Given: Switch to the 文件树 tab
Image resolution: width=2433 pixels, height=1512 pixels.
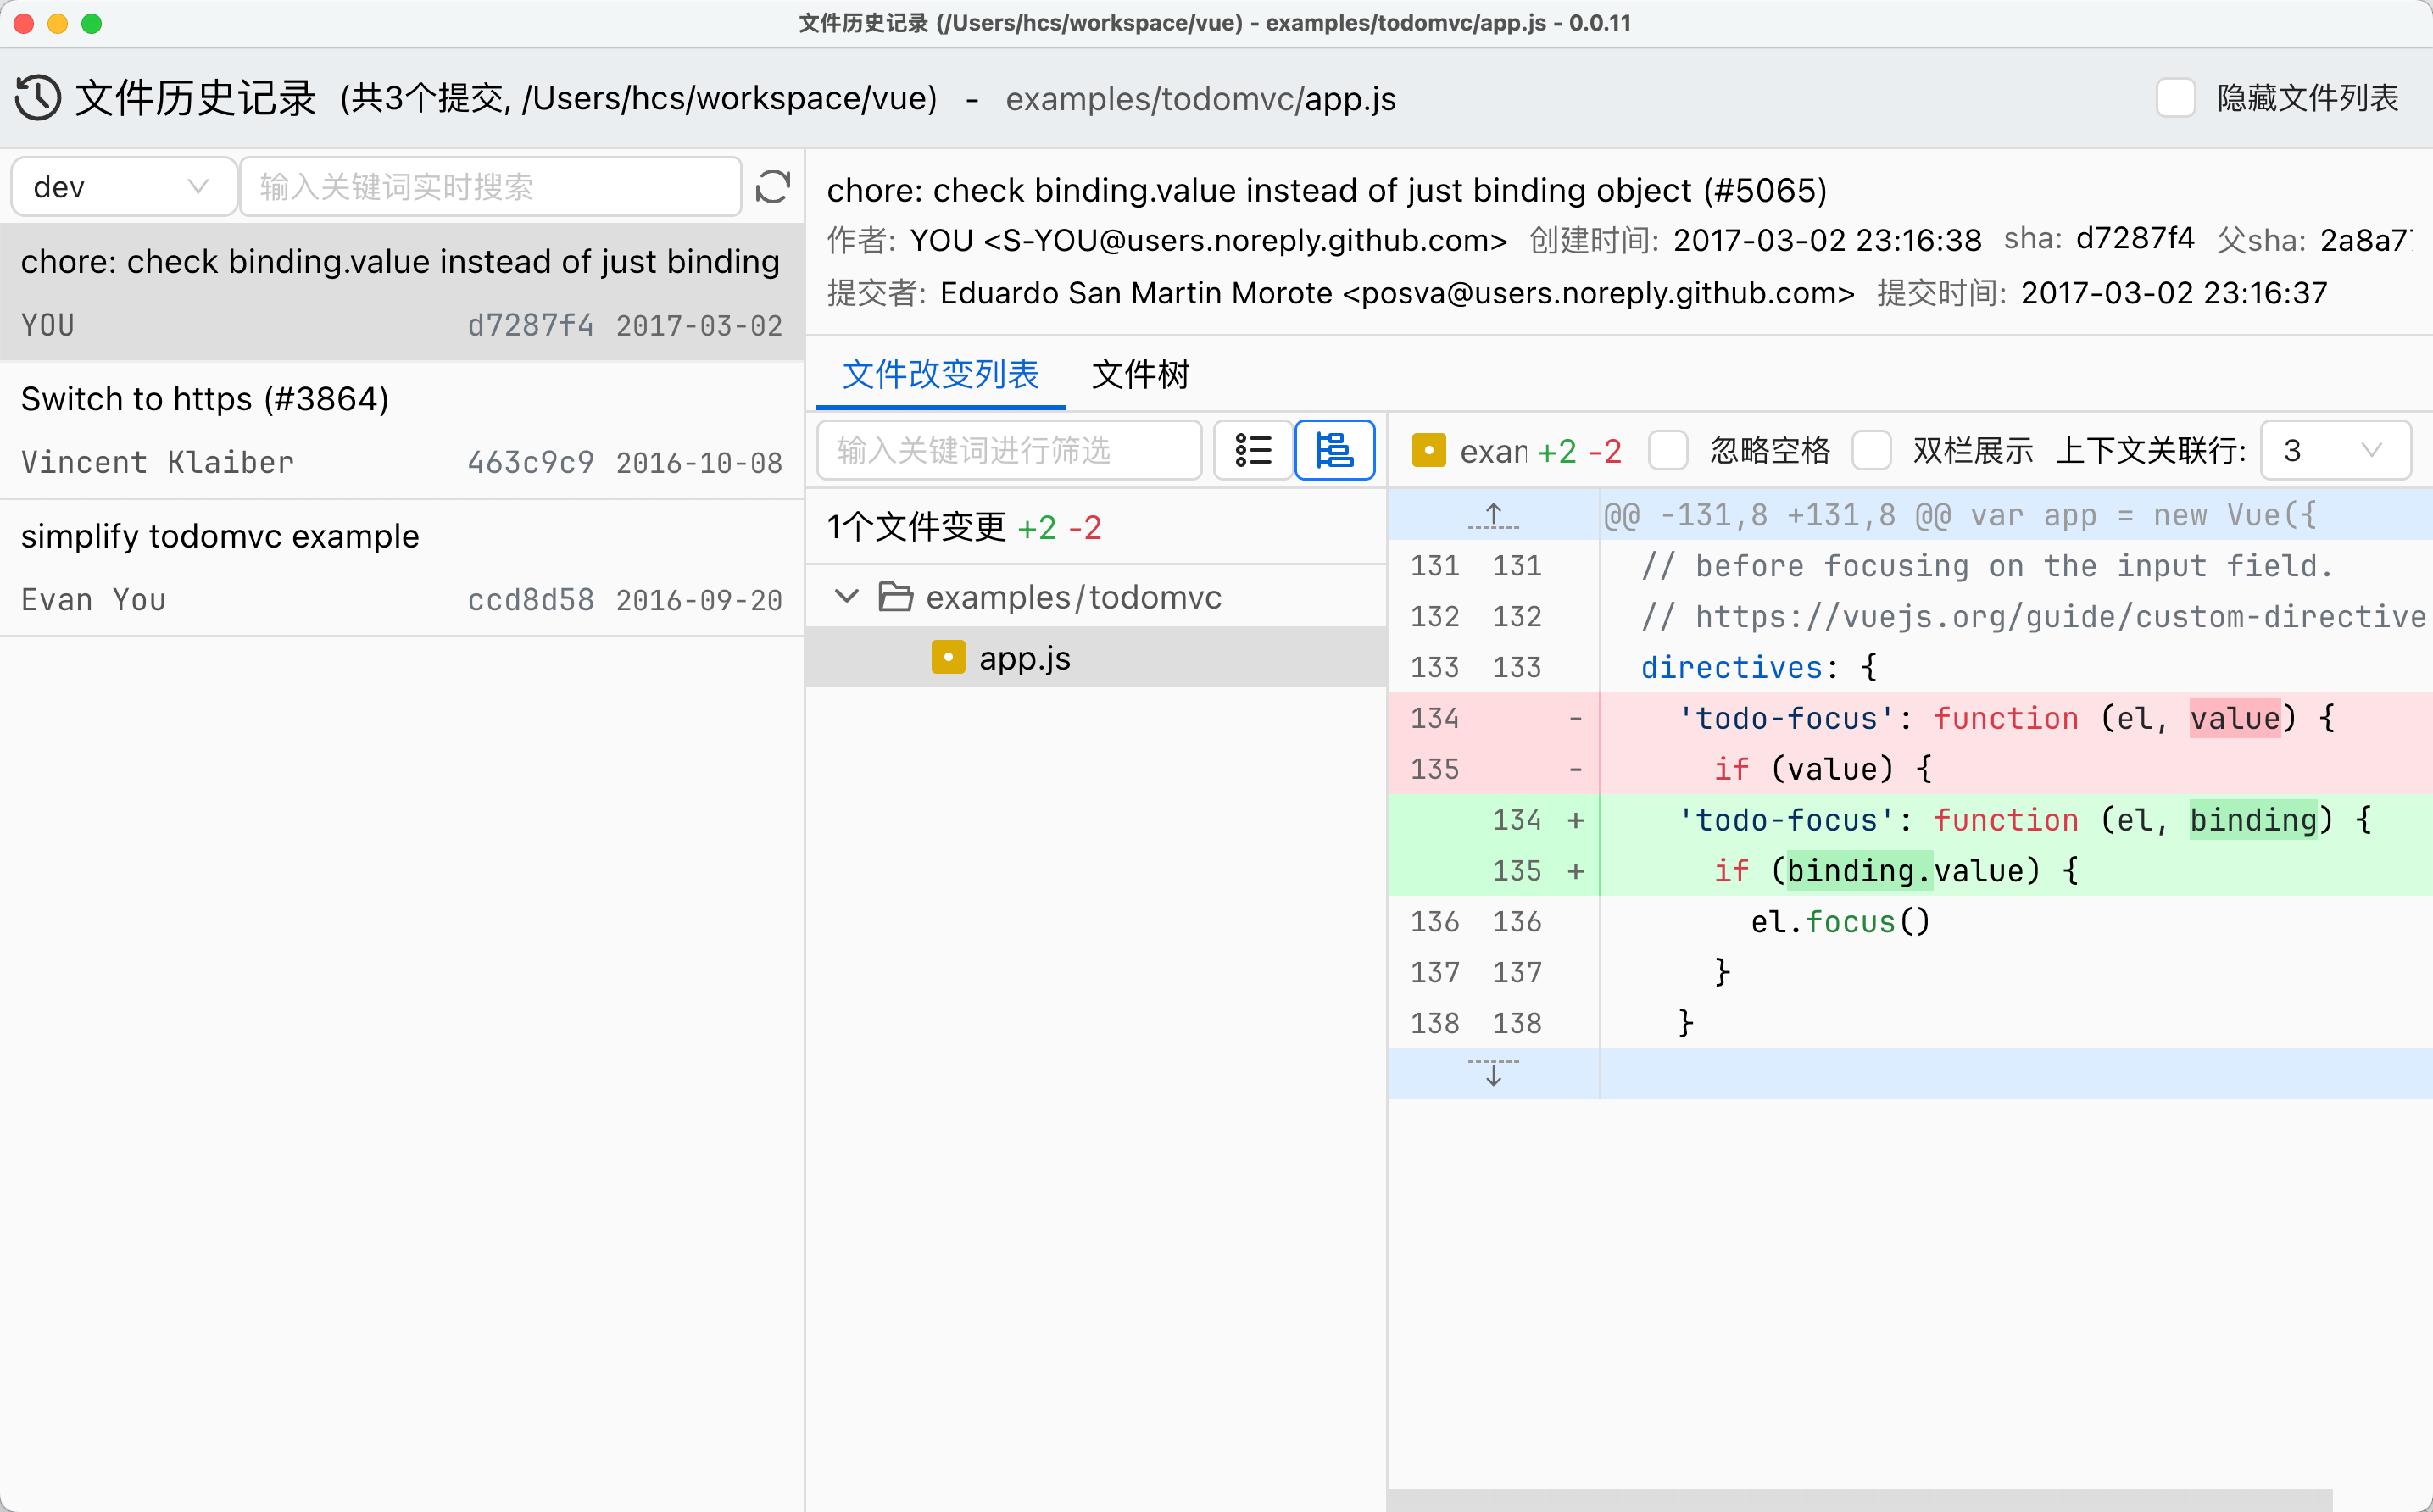Looking at the screenshot, I should pos(1140,375).
